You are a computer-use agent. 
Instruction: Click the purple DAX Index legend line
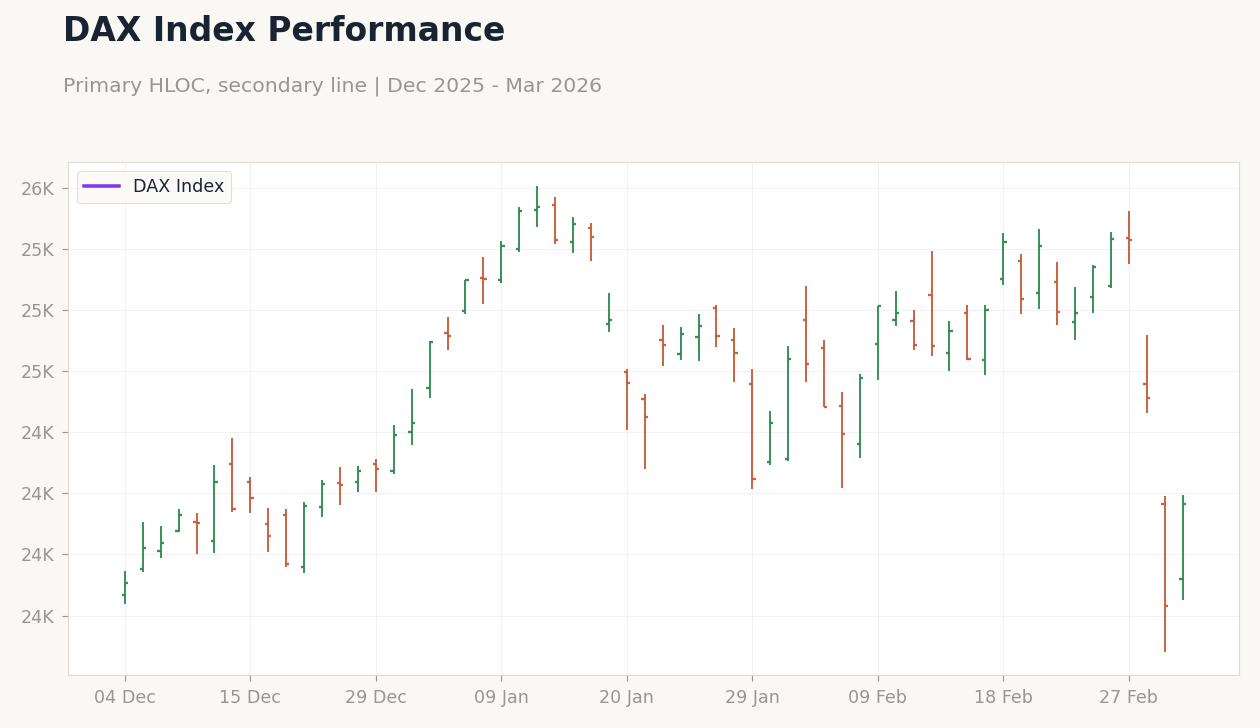(x=101, y=187)
